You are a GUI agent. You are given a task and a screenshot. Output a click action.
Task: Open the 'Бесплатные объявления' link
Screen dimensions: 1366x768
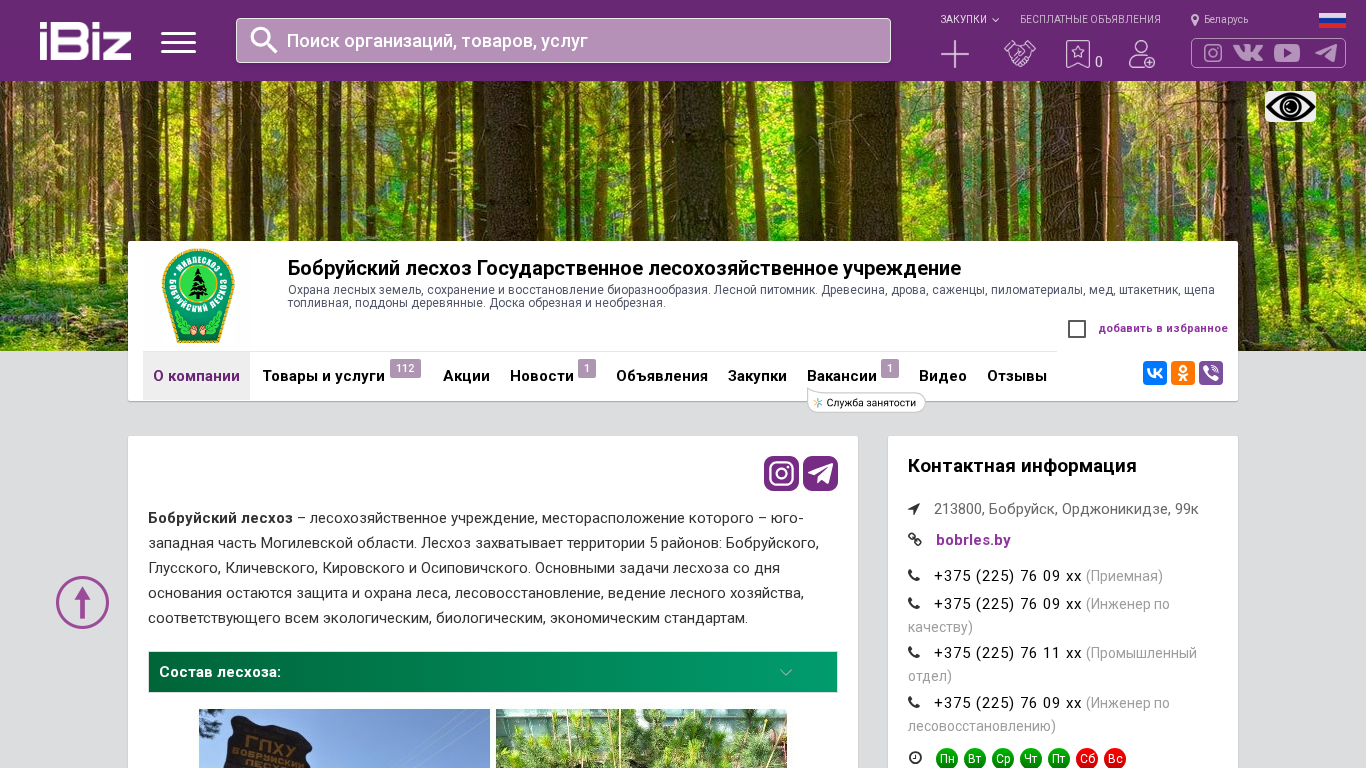pyautogui.click(x=1090, y=20)
